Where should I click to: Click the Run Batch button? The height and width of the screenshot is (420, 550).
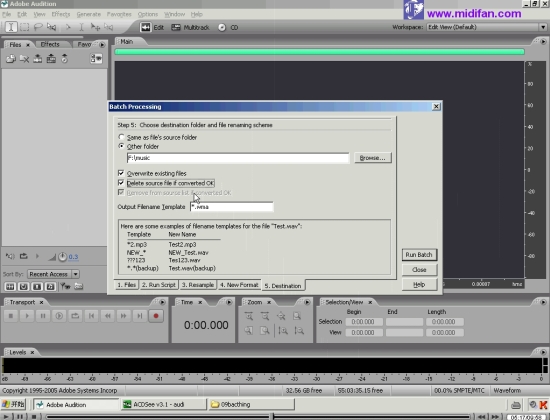tap(419, 255)
